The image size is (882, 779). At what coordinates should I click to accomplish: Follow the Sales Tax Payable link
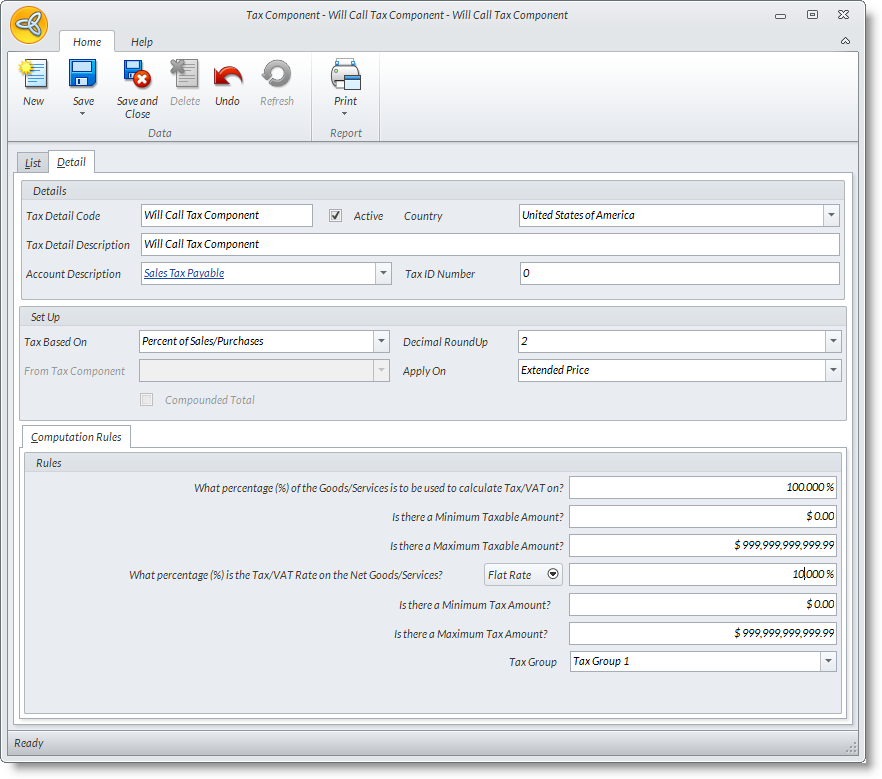184,273
